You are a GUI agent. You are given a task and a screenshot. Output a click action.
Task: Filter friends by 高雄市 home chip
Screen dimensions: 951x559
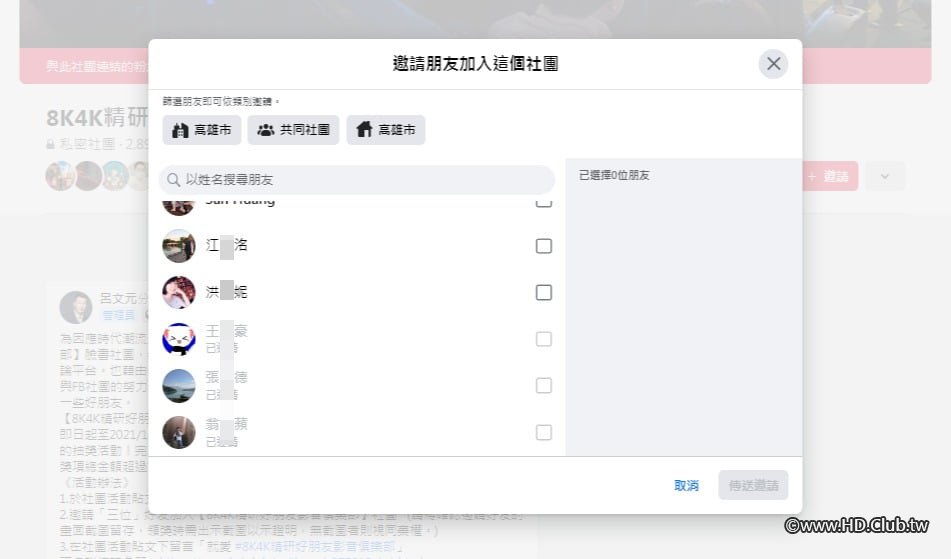pyautogui.click(x=386, y=130)
